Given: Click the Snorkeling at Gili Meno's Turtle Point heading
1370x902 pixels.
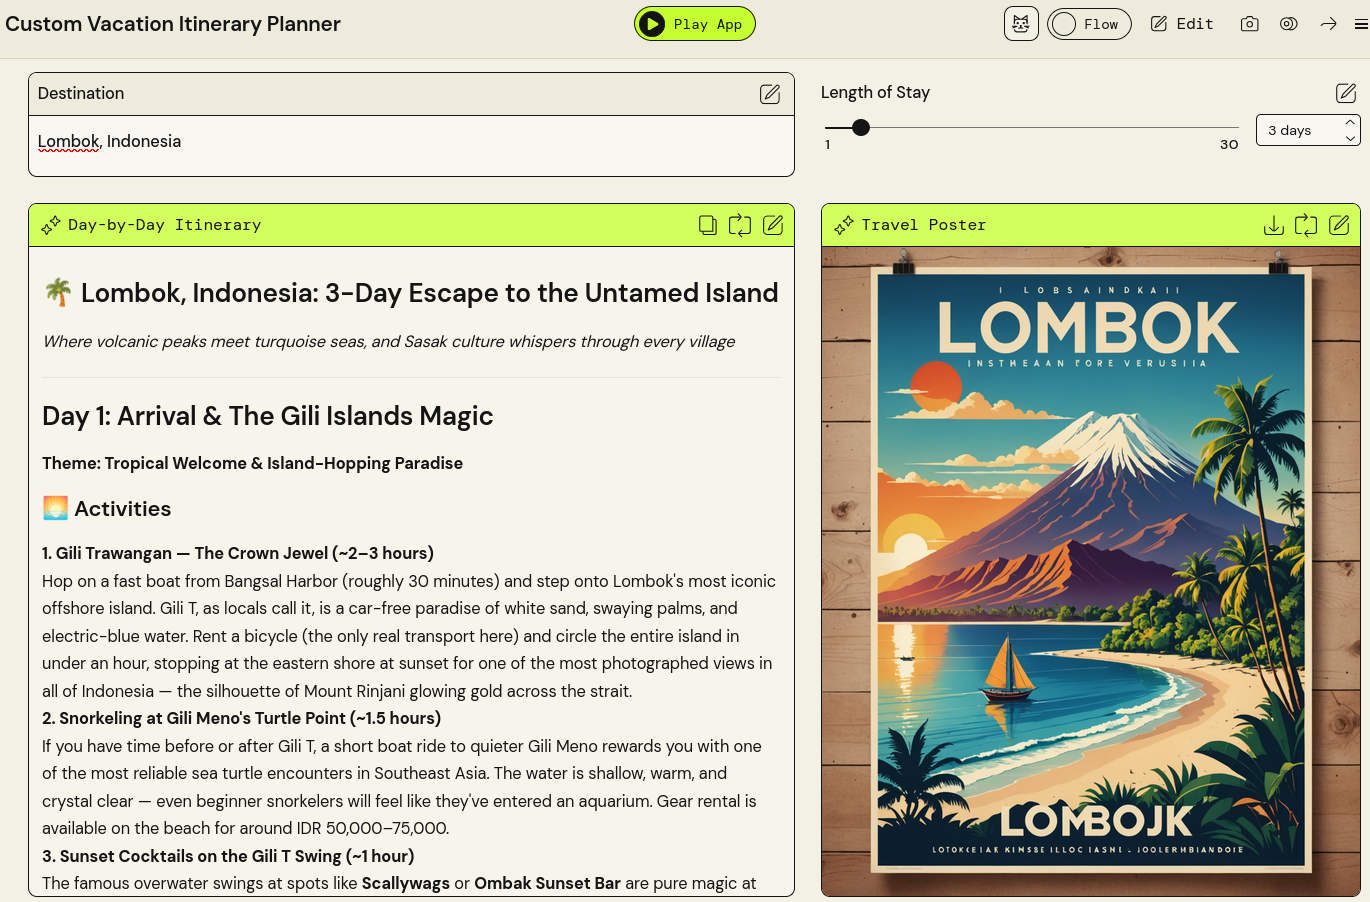Looking at the screenshot, I should pyautogui.click(x=241, y=718).
